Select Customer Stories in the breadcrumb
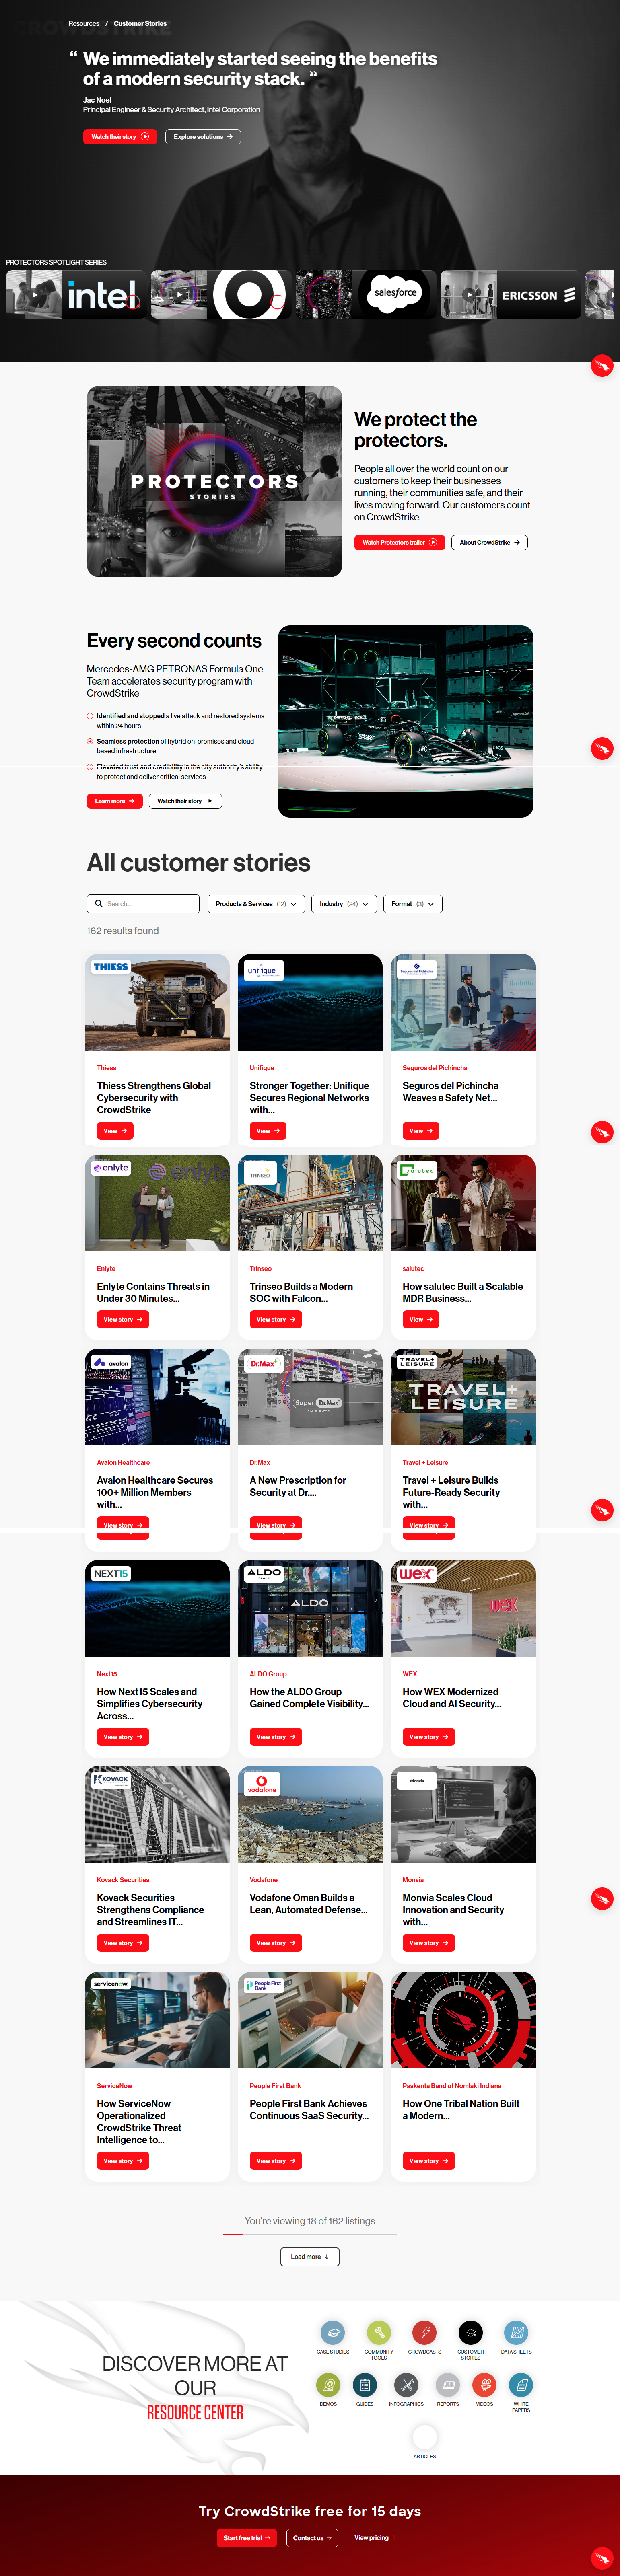Screen dimensions: 620x2576 (140, 23)
